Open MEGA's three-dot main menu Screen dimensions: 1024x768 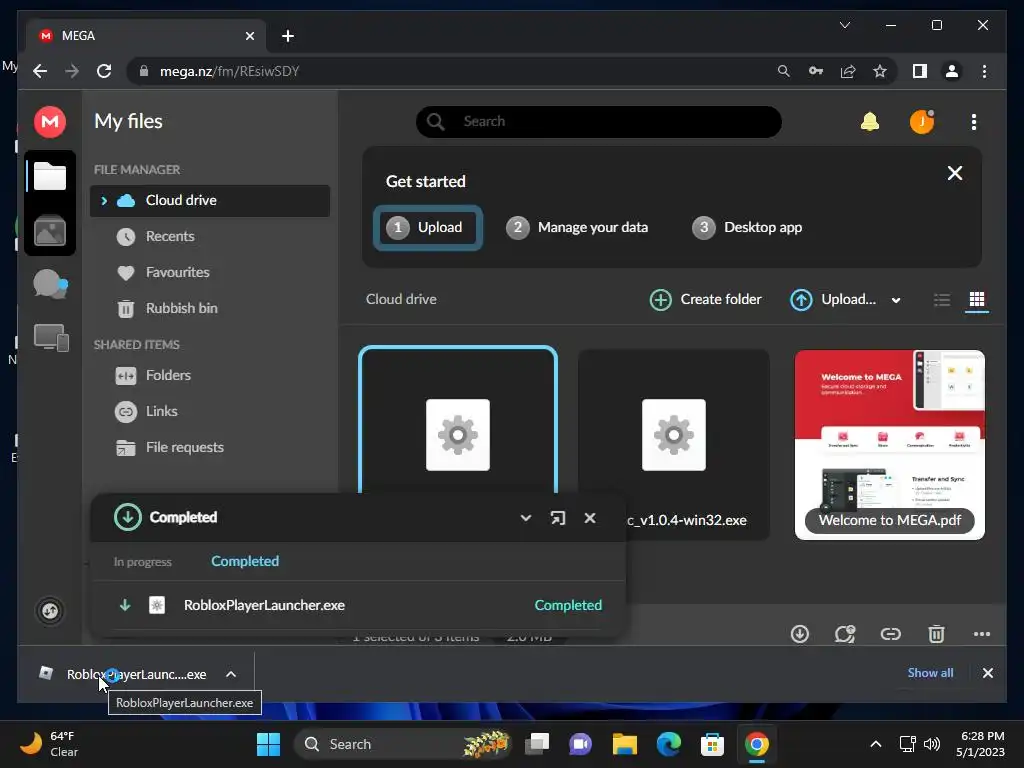(x=974, y=121)
